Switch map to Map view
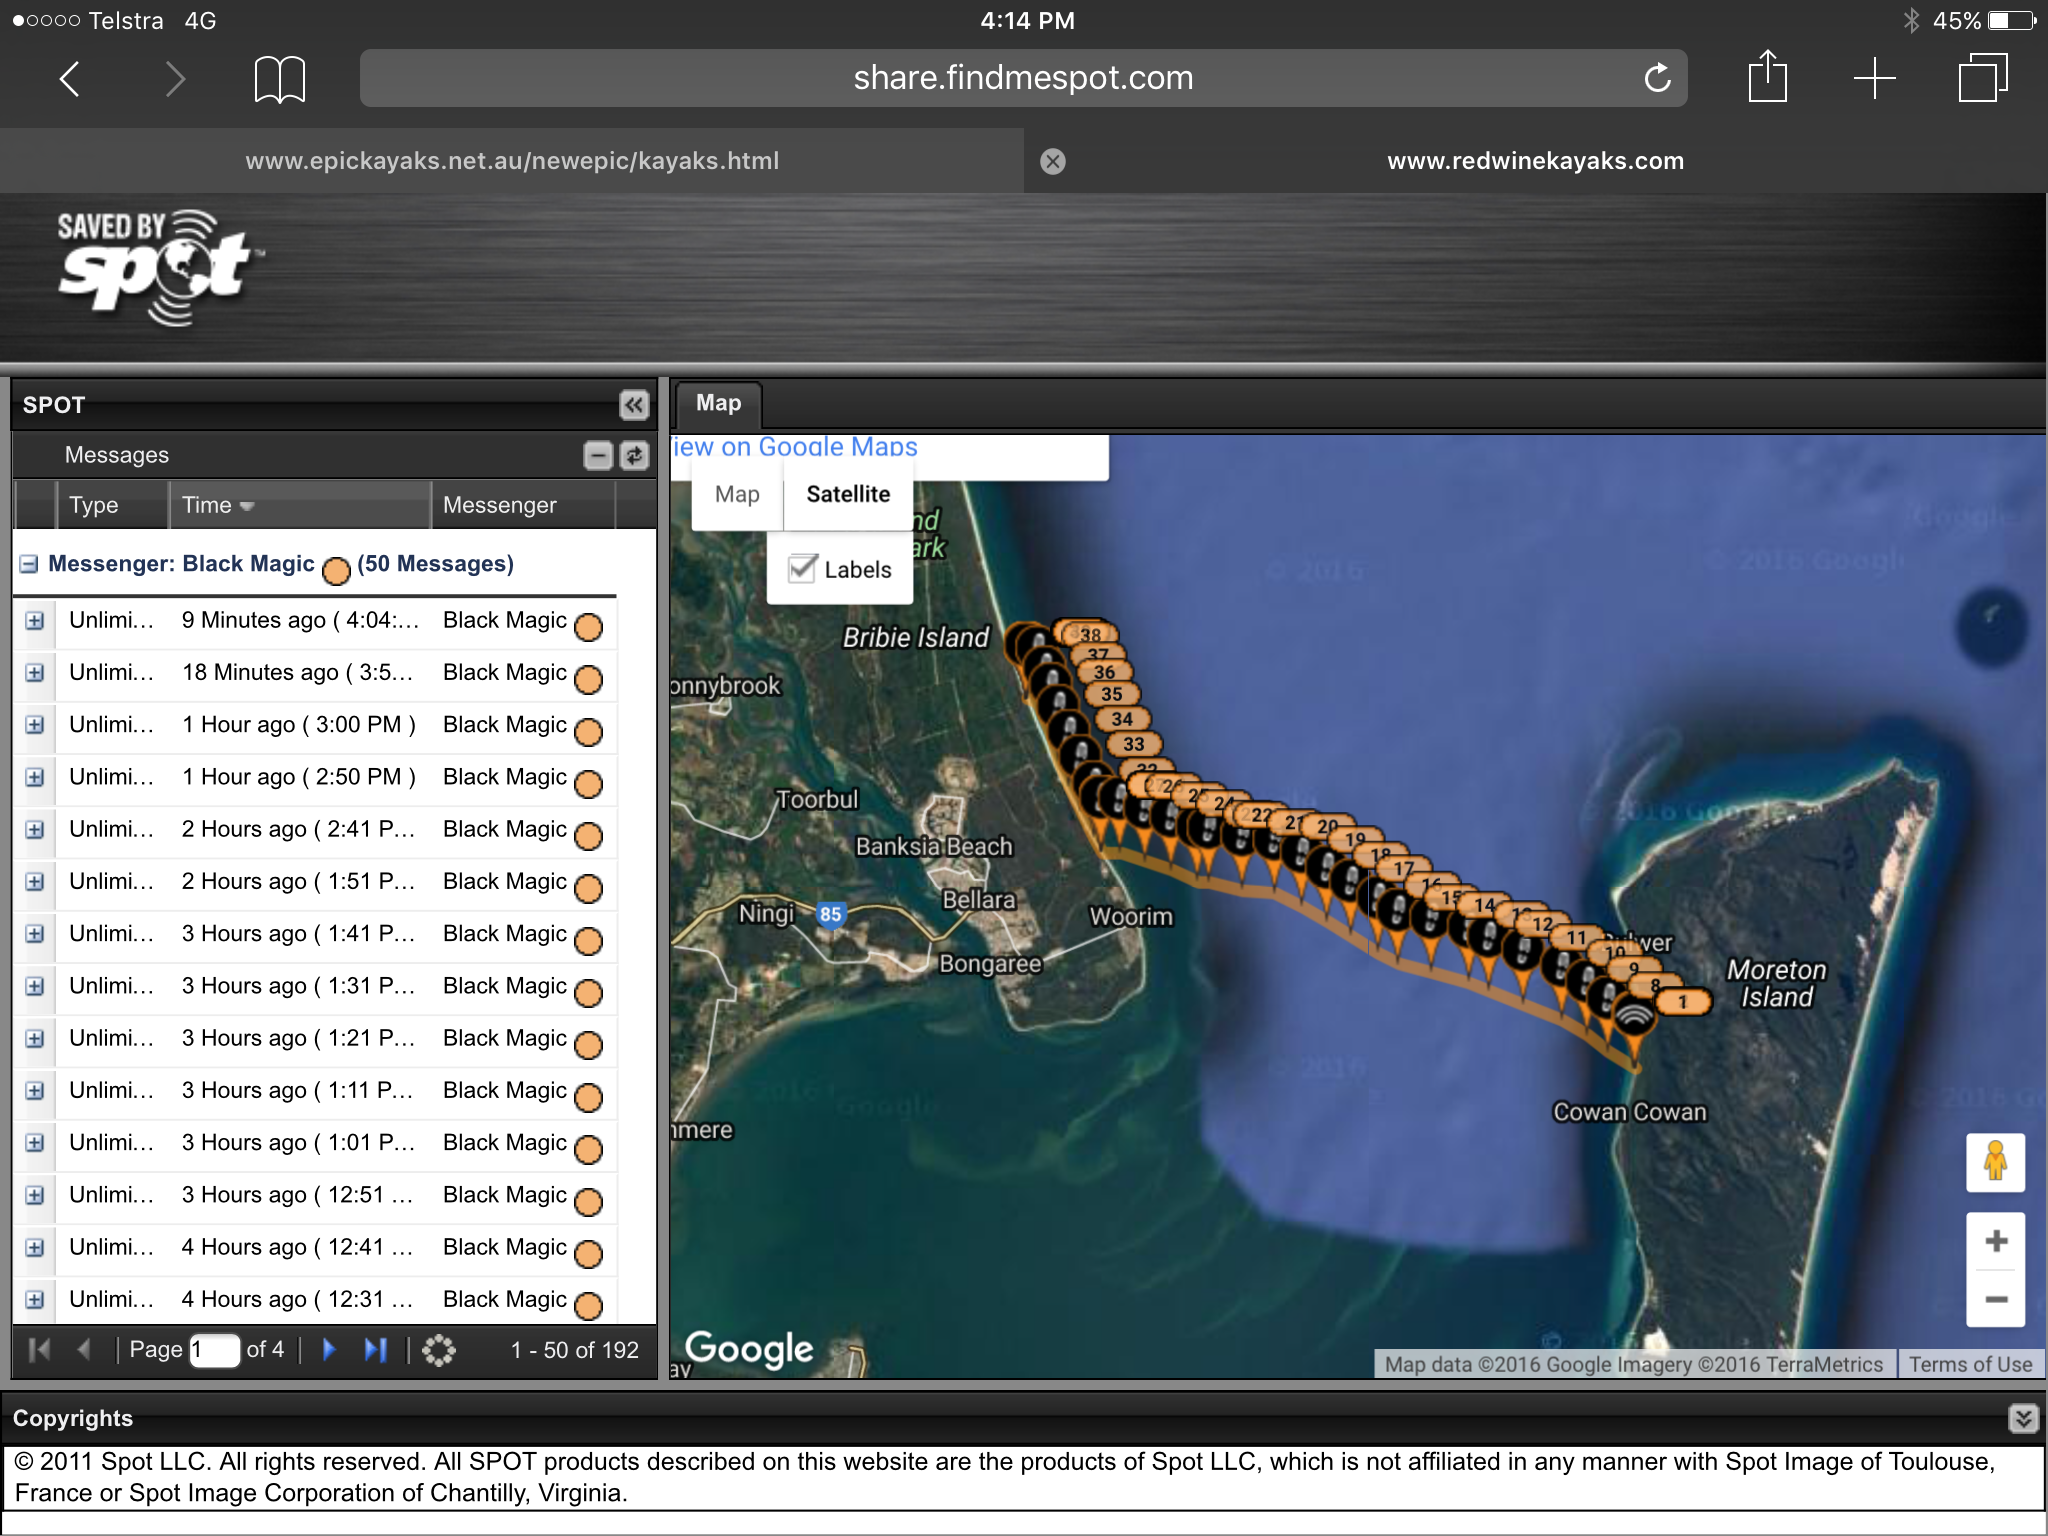 737,494
